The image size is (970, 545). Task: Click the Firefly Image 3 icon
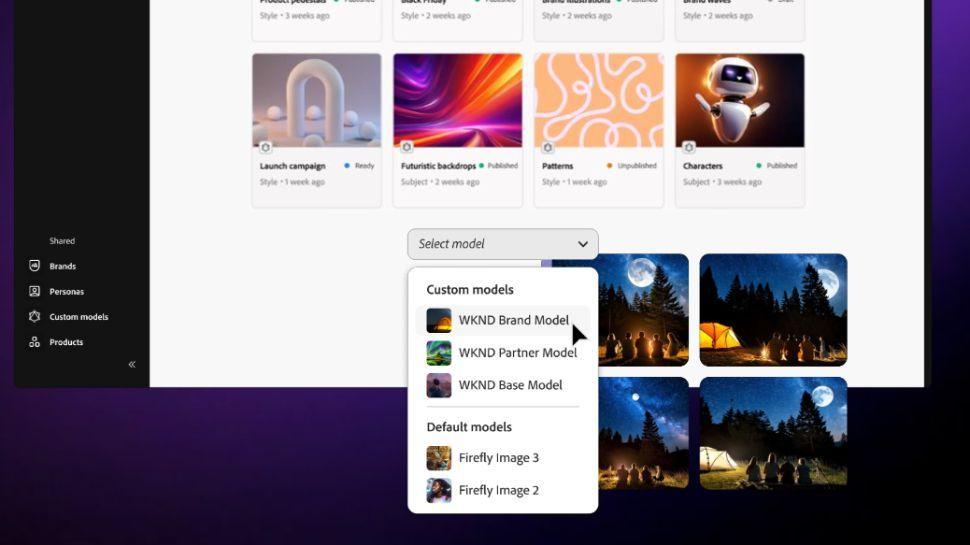point(439,458)
